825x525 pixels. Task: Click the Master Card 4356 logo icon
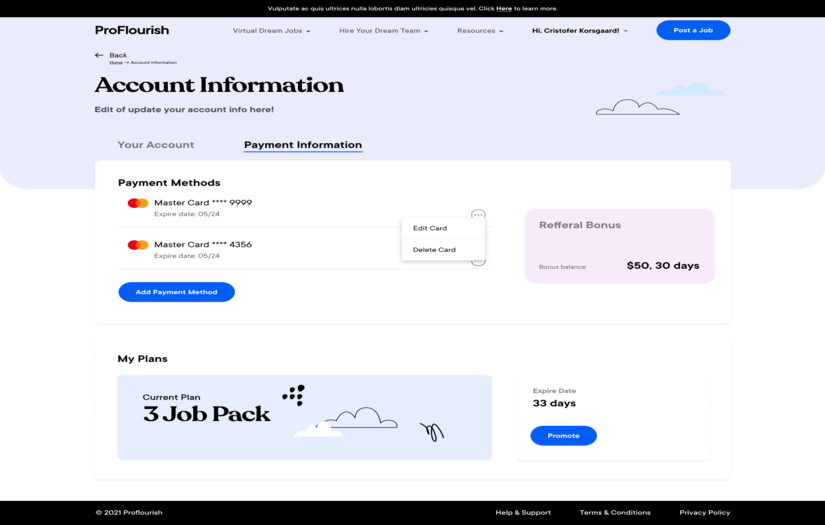pos(138,245)
